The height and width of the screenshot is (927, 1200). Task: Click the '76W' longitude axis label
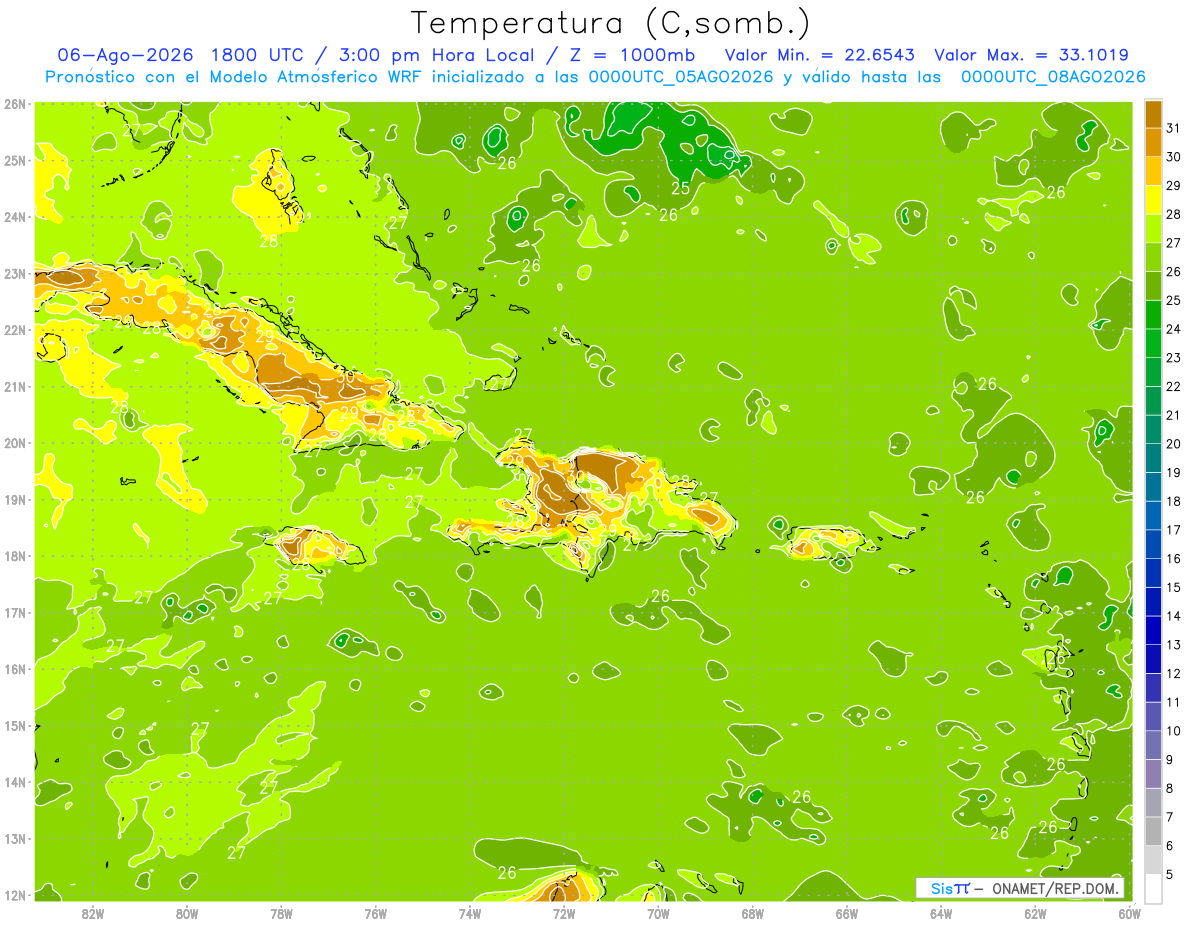coord(375,913)
